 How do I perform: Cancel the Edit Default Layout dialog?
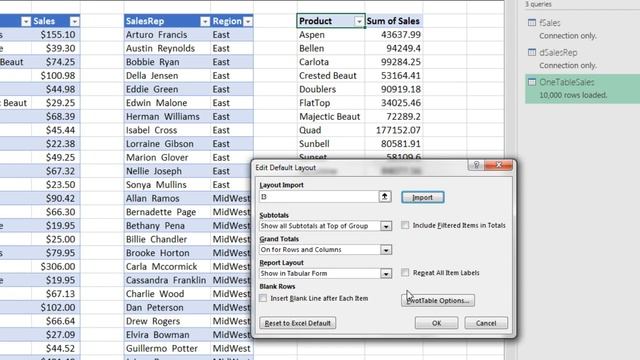point(486,323)
